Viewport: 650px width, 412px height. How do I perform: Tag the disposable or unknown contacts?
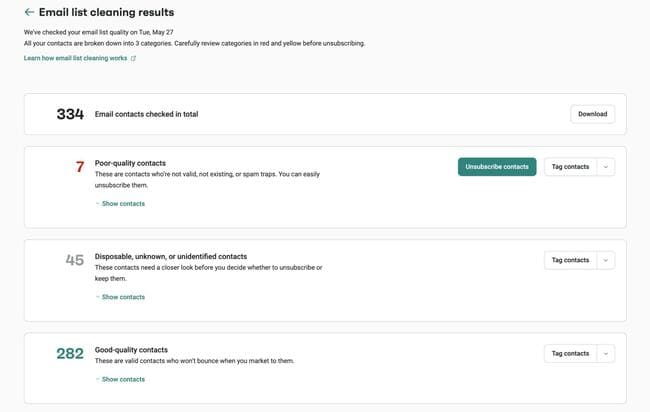click(x=570, y=260)
